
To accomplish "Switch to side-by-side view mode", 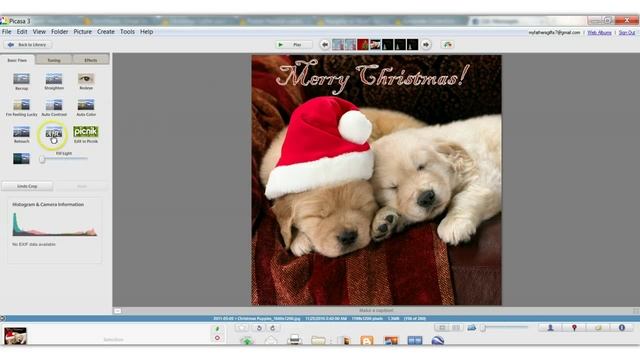I will tap(456, 328).
